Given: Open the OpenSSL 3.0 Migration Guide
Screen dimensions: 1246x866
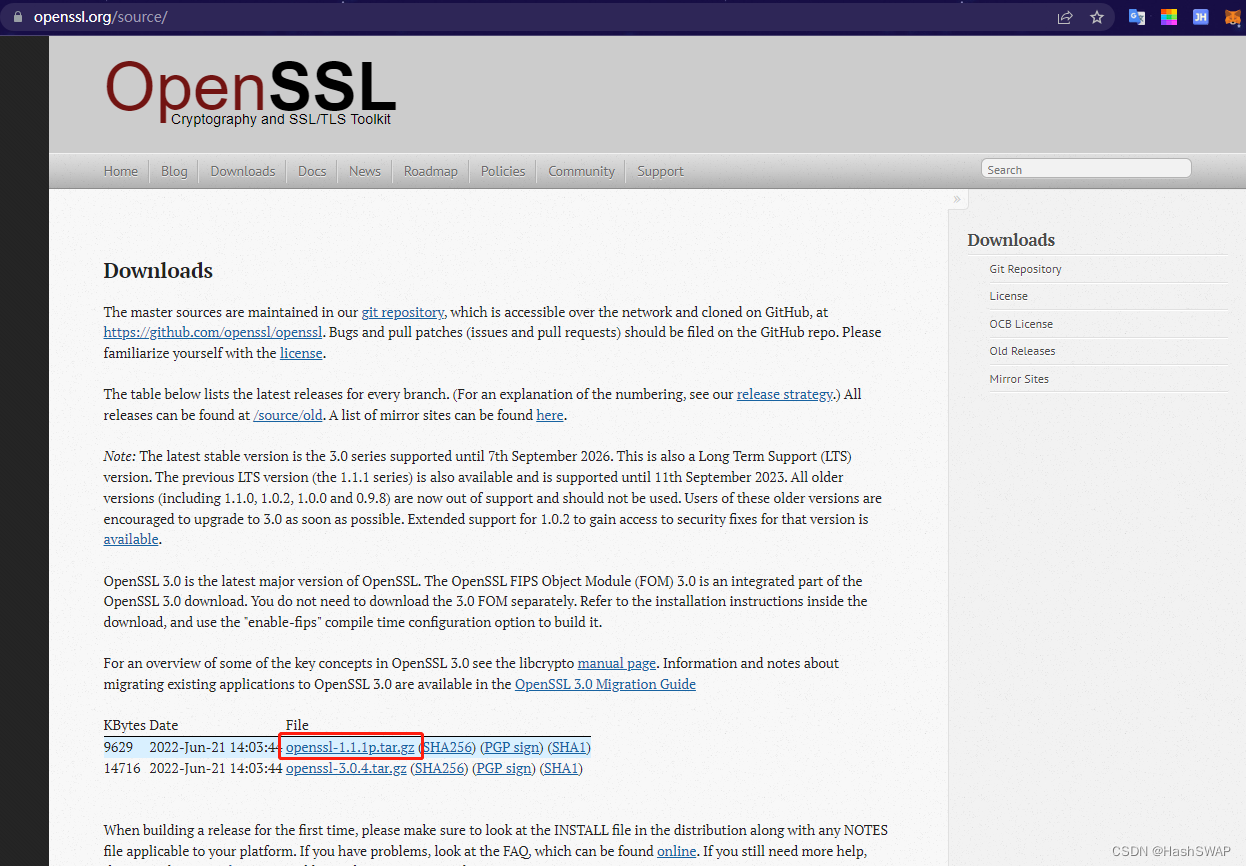Looking at the screenshot, I should 605,684.
